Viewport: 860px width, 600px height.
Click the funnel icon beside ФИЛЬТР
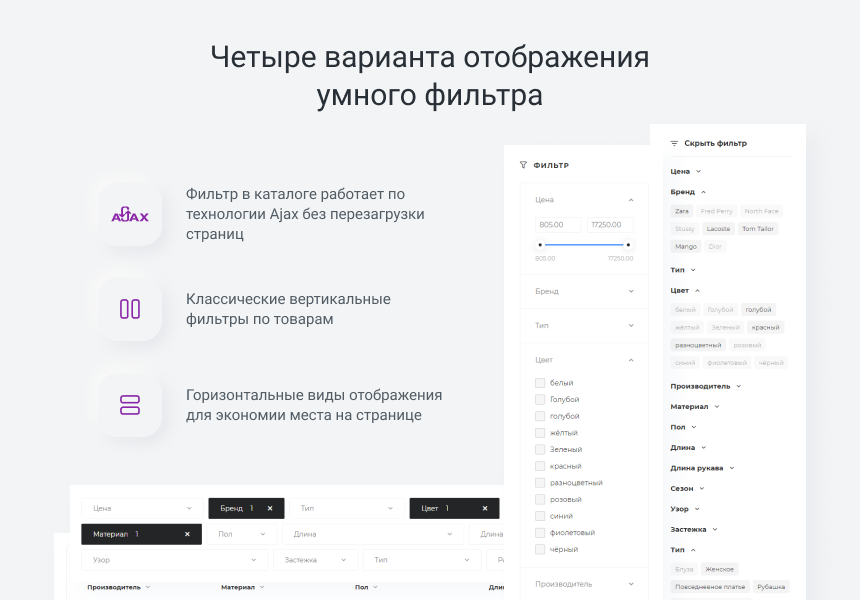click(x=523, y=165)
